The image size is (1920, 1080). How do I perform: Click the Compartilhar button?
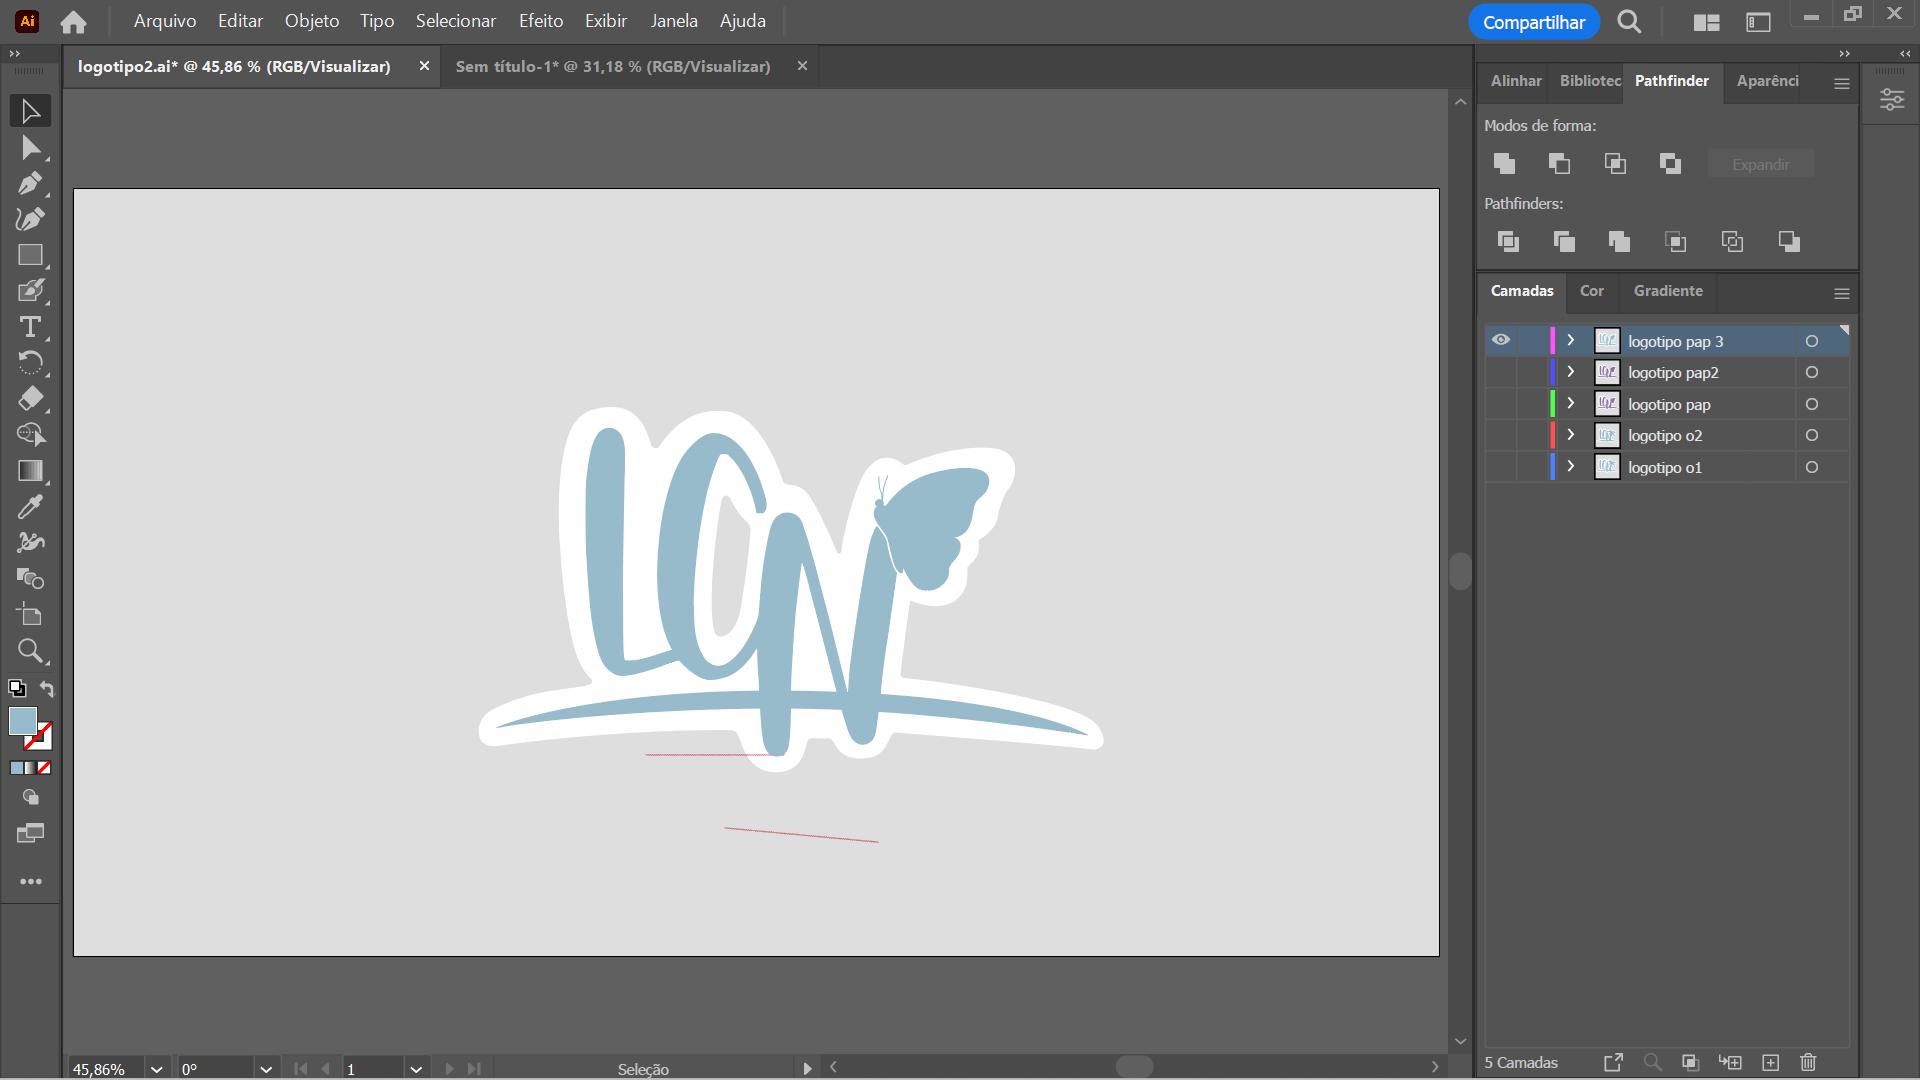1533,22
